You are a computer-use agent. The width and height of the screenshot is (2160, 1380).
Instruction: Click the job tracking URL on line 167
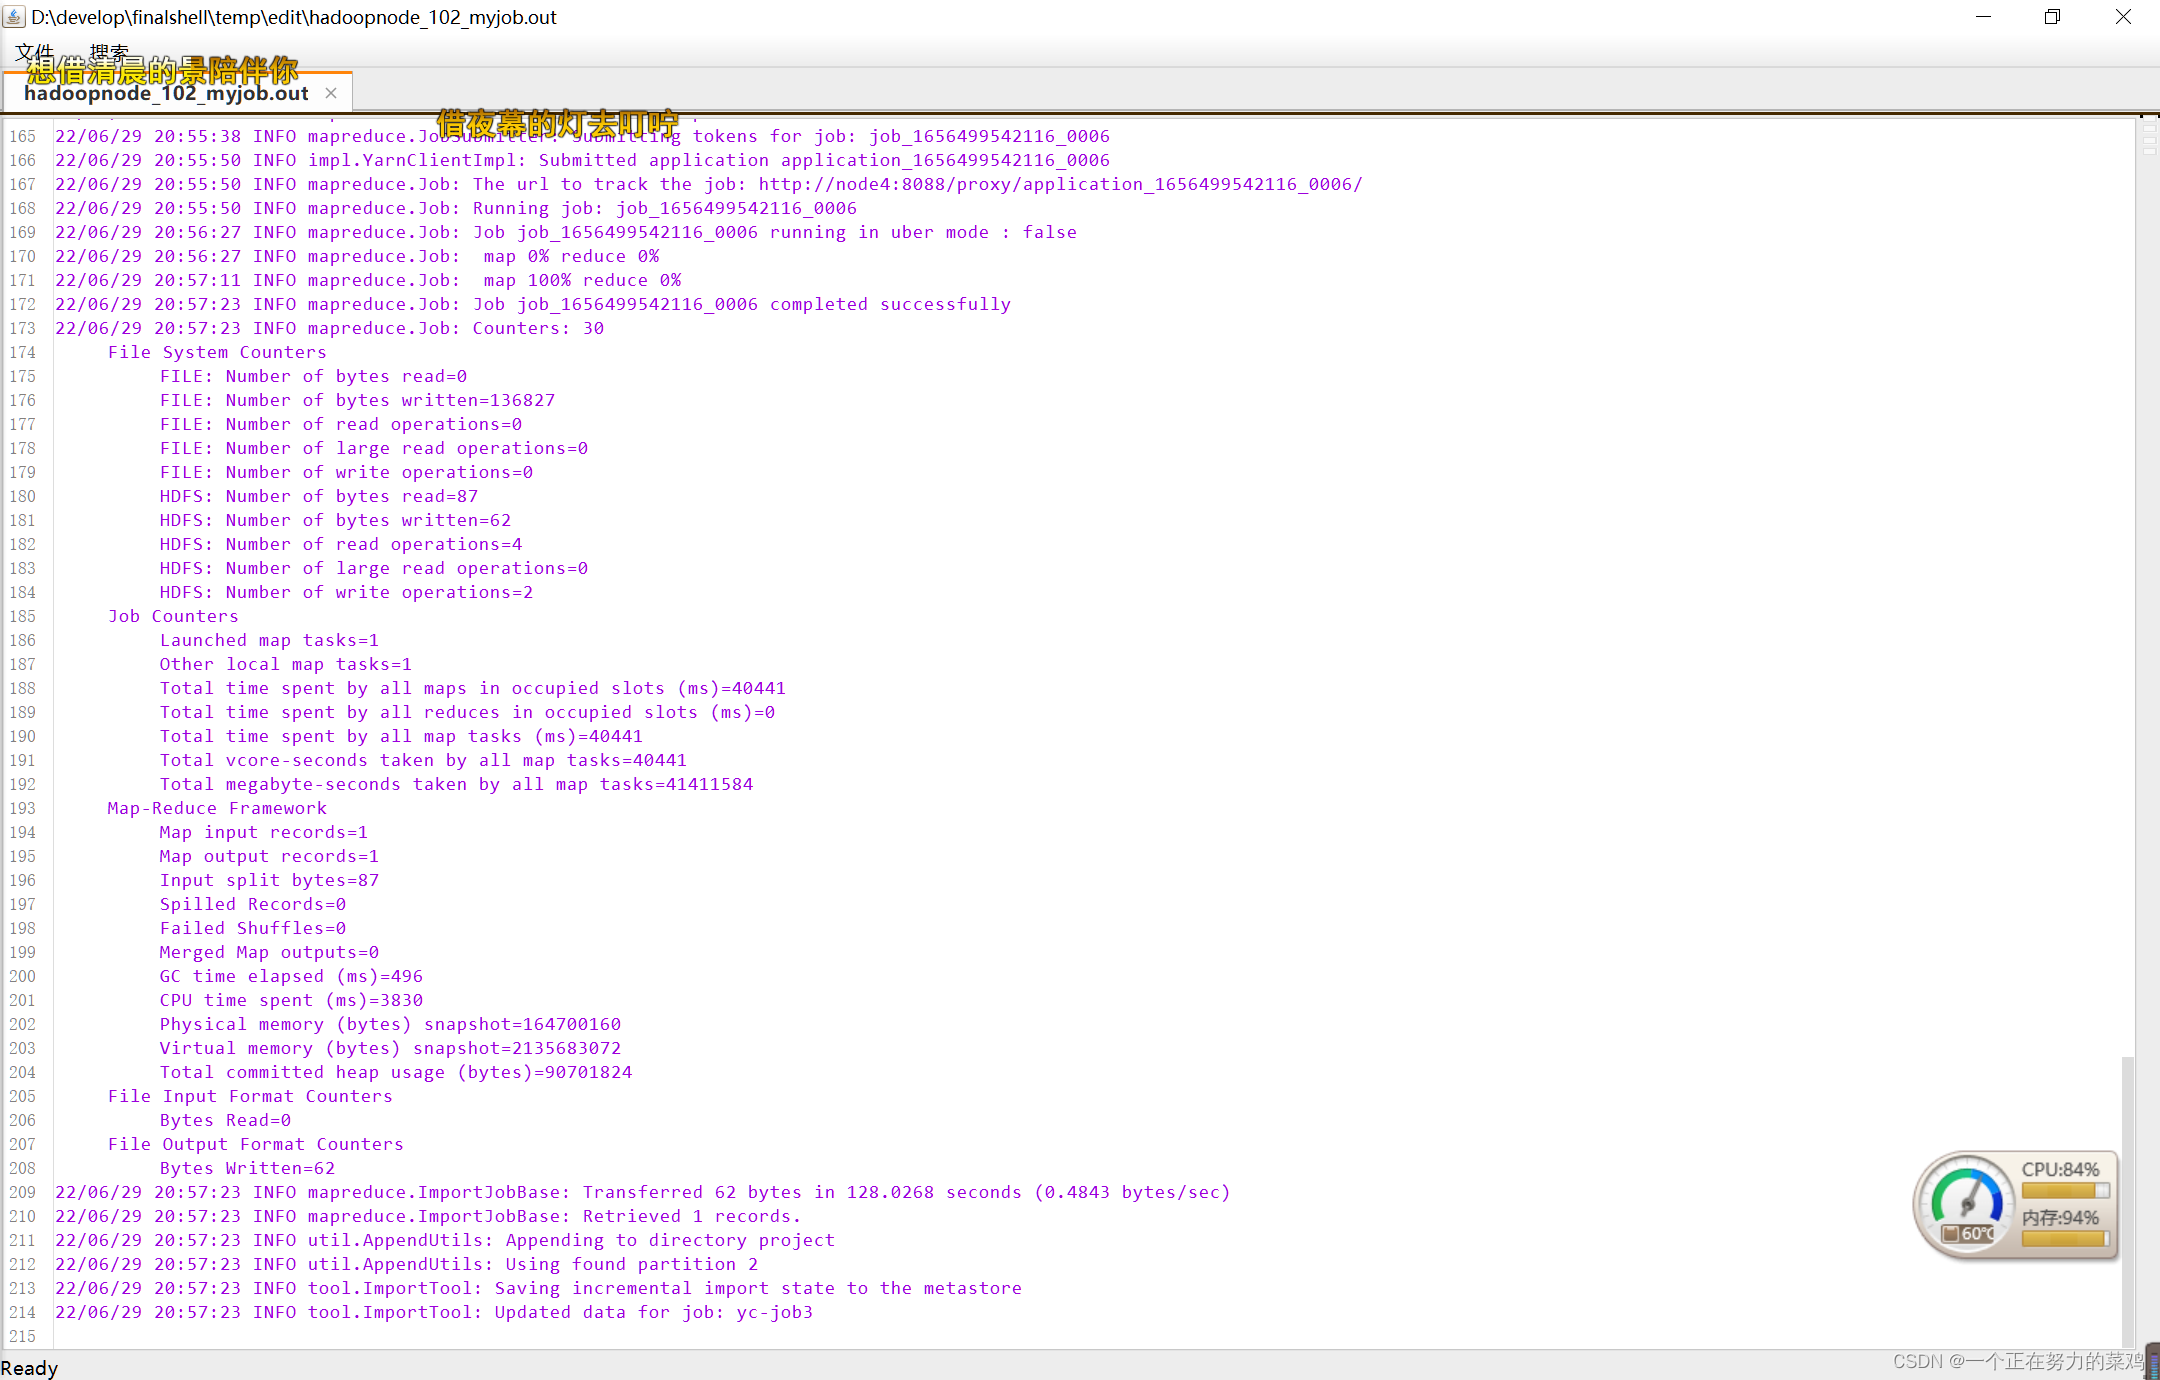point(1060,184)
